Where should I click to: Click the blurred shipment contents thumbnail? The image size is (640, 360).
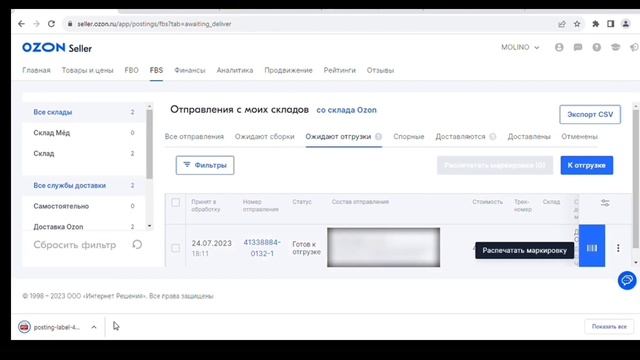tap(383, 247)
